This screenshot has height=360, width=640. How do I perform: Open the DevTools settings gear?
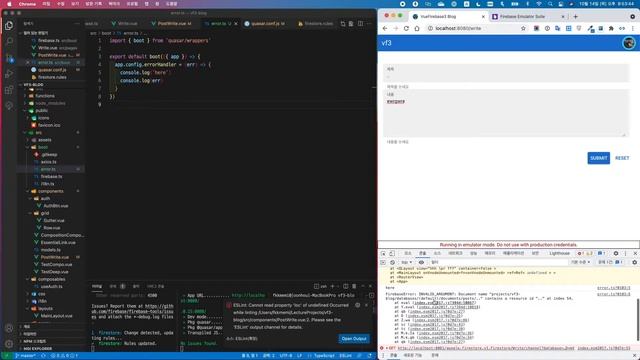[x=616, y=253]
